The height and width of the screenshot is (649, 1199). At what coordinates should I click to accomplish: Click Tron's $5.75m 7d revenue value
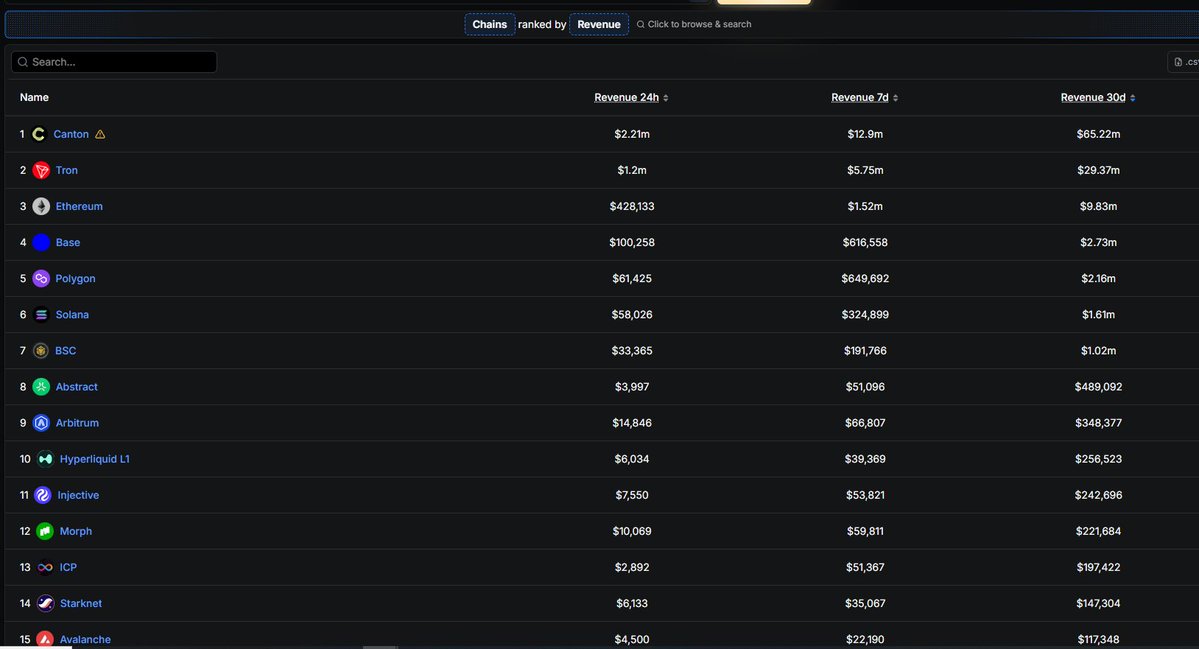(x=865, y=170)
